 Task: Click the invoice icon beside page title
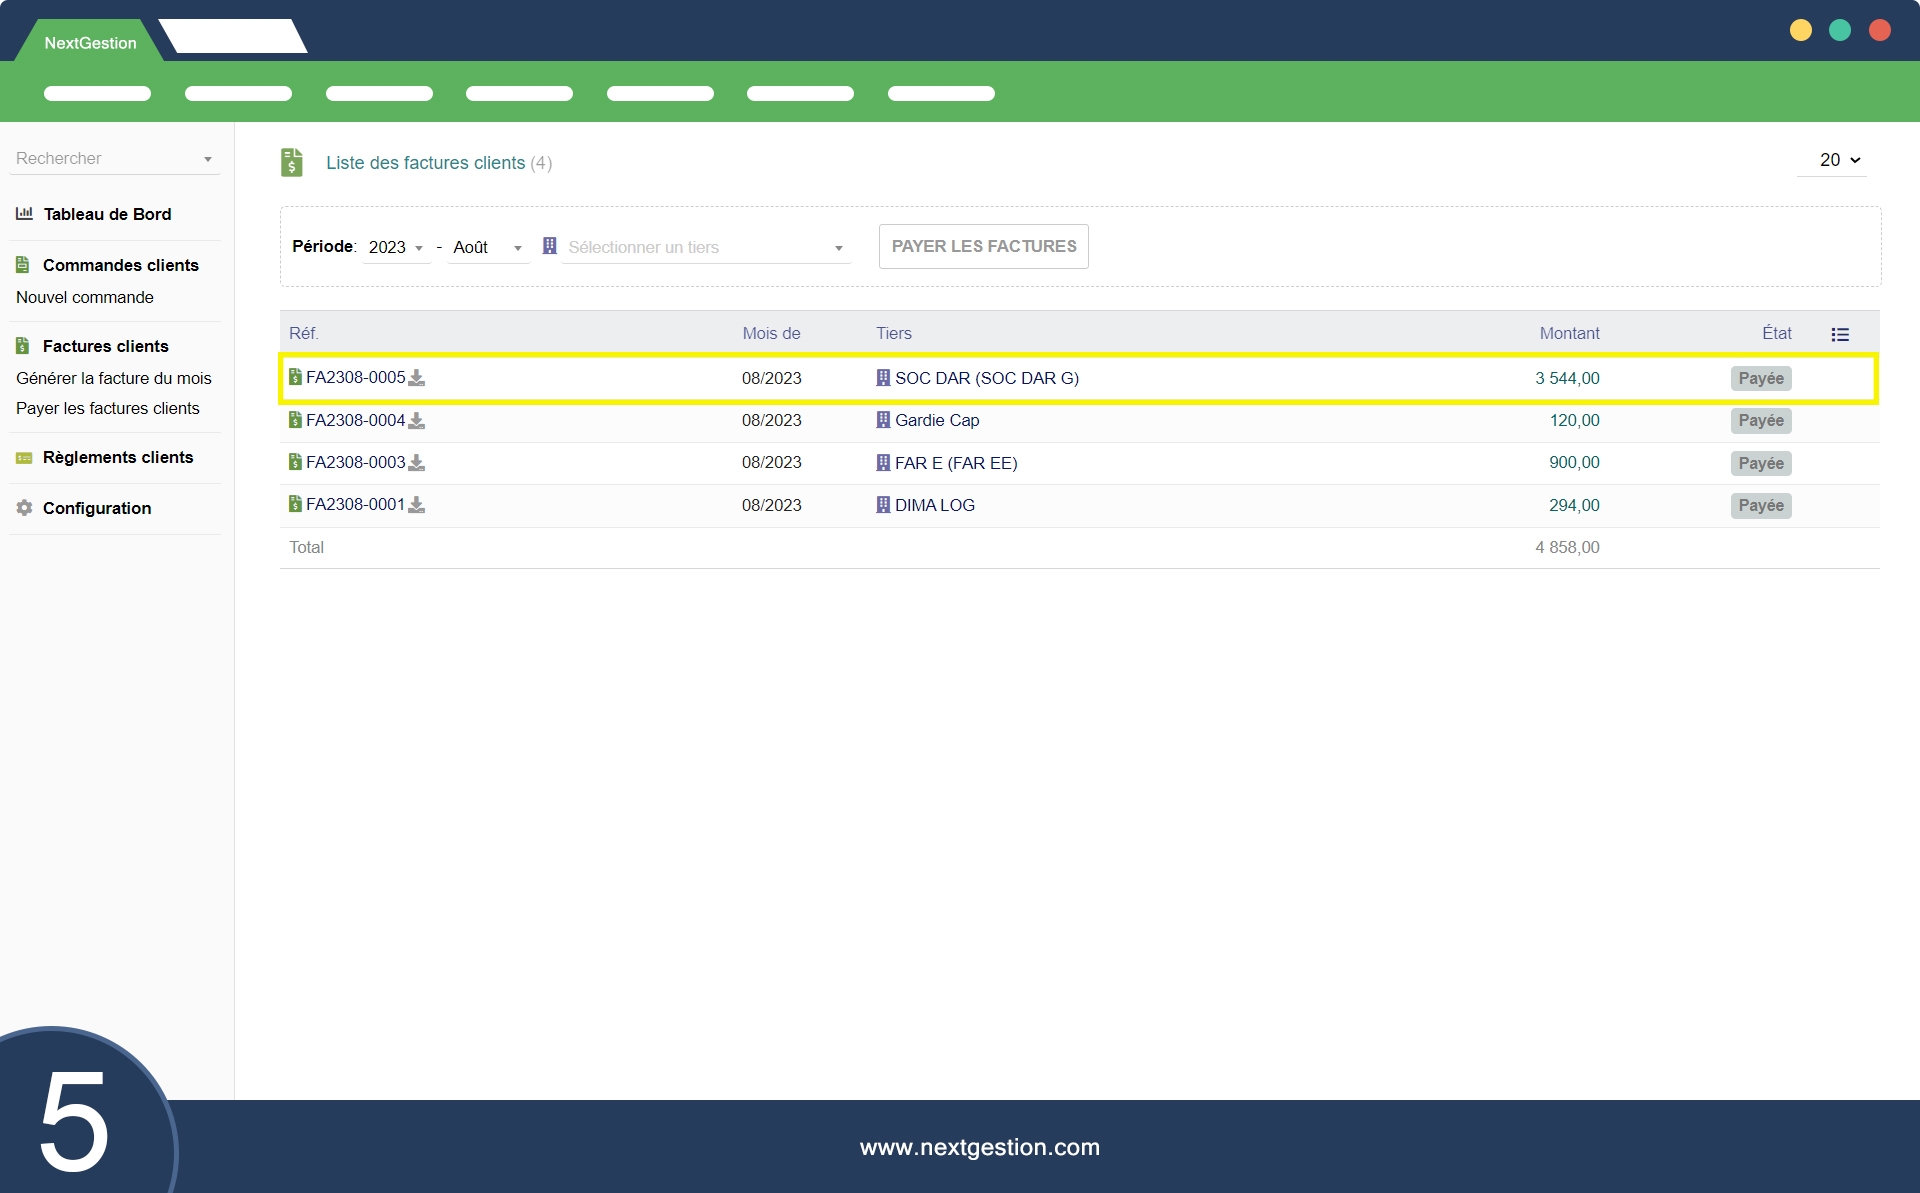click(292, 162)
